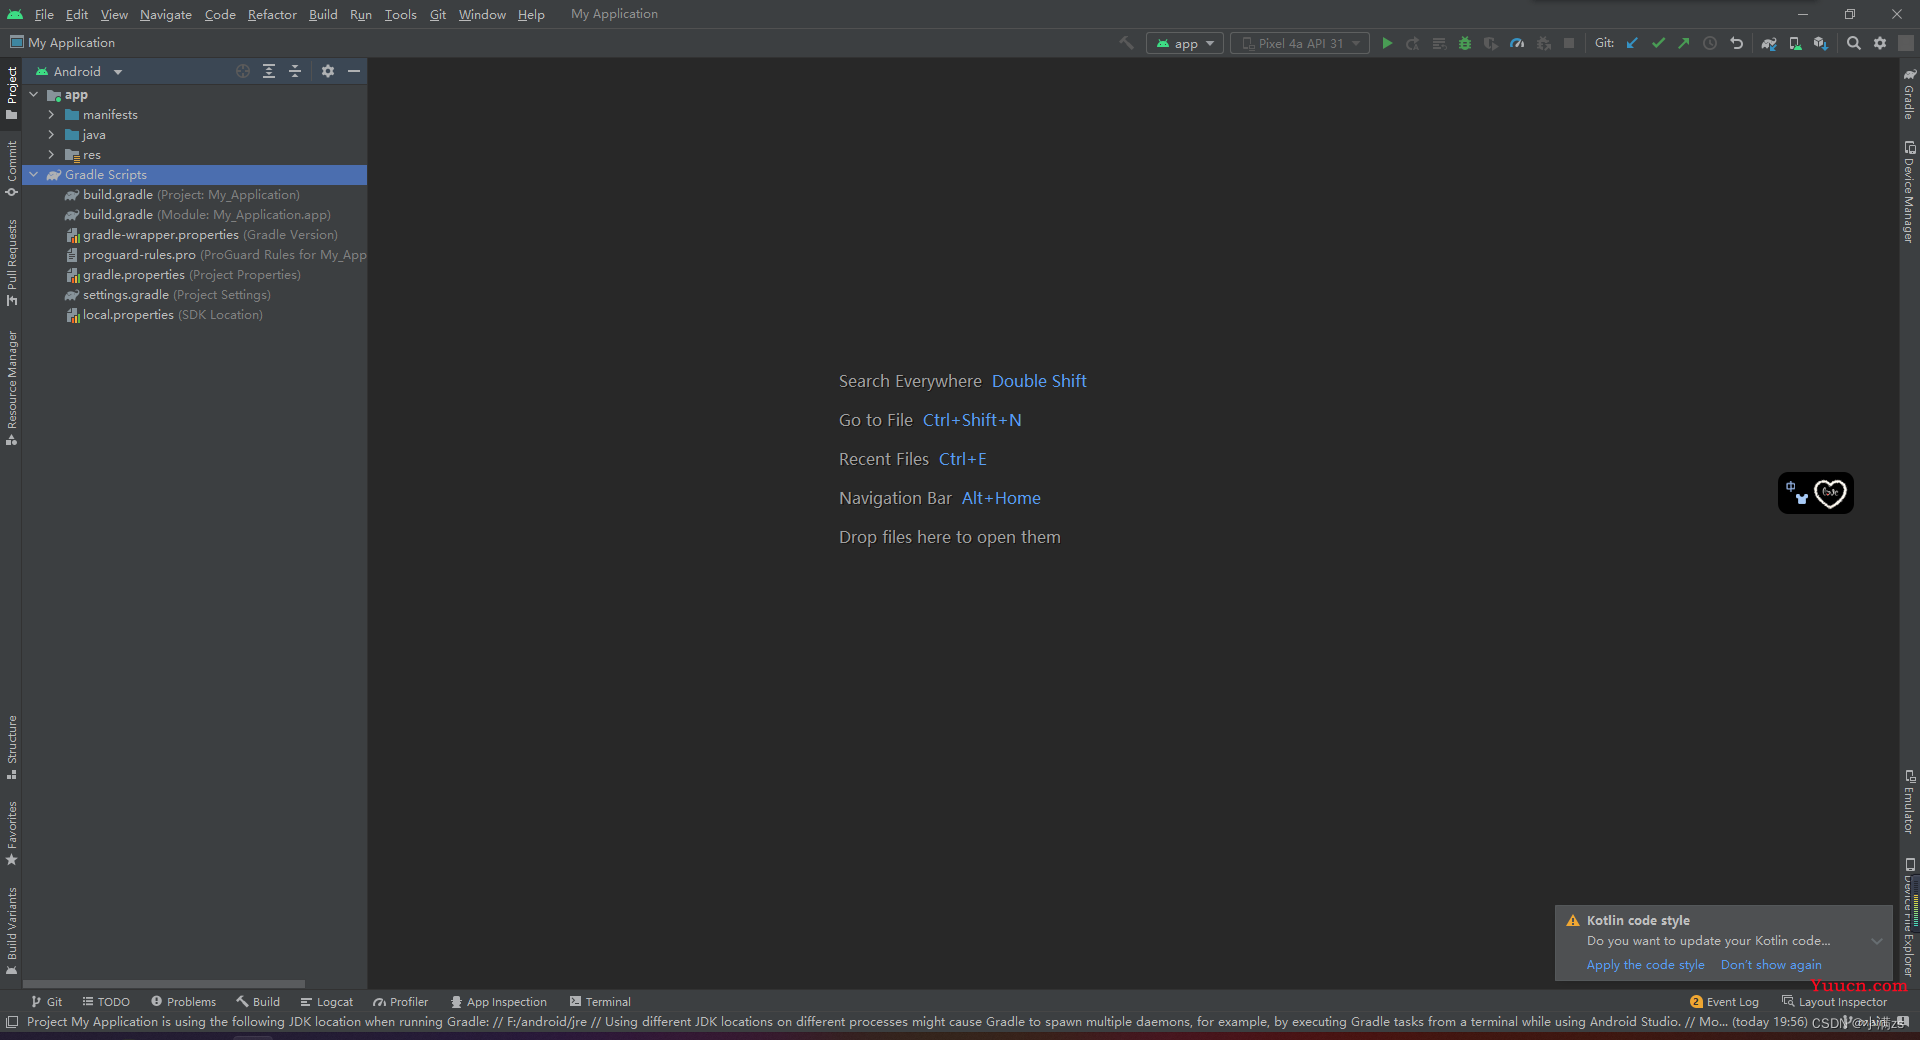
Task: Click Attach Debugger to Android Process
Action: (1543, 43)
